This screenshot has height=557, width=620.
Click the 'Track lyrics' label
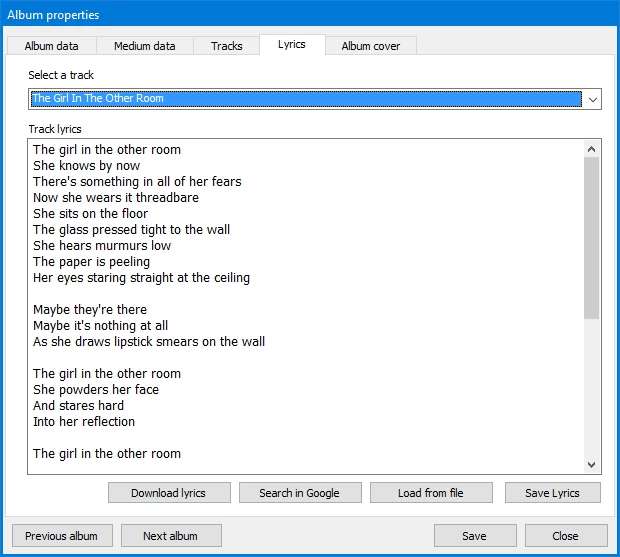coord(55,129)
